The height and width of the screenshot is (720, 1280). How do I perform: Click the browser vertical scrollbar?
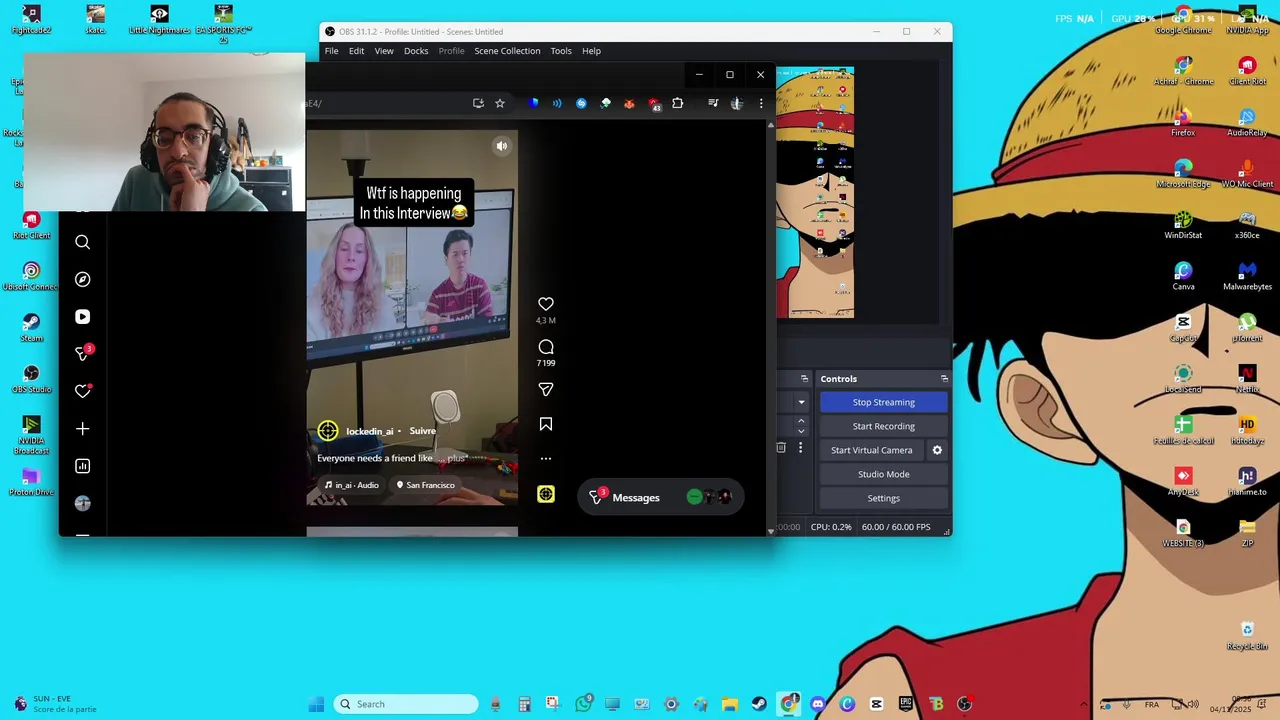pyautogui.click(x=771, y=327)
